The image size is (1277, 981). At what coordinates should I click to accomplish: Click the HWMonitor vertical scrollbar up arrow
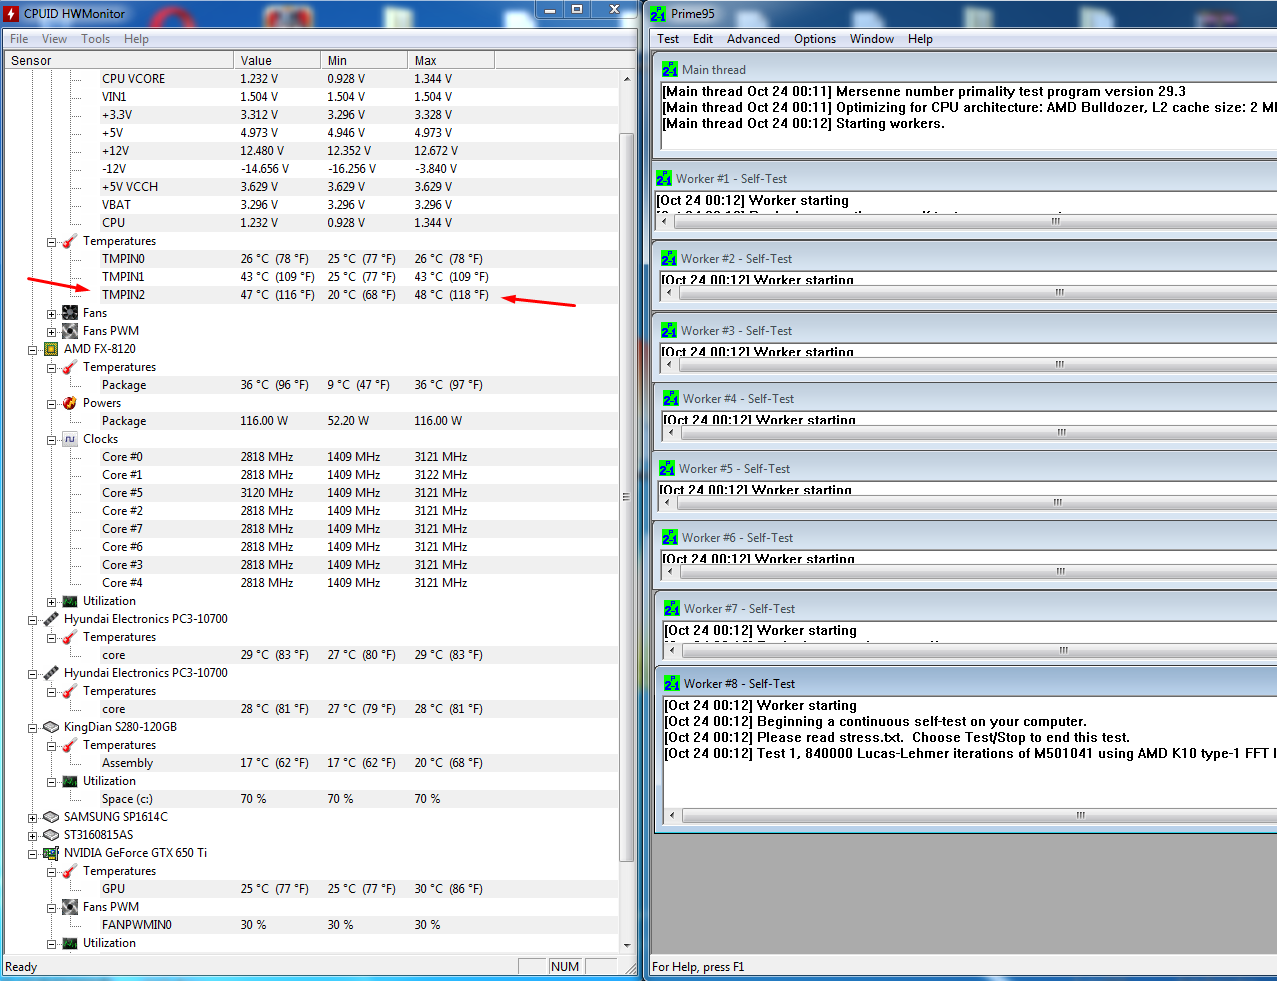[627, 78]
